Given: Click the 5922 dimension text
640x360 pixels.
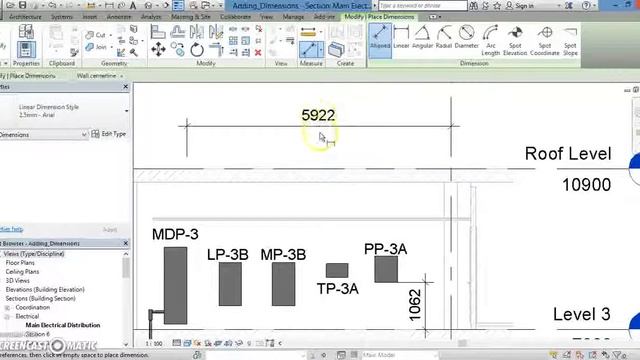Looking at the screenshot, I should [x=318, y=116].
